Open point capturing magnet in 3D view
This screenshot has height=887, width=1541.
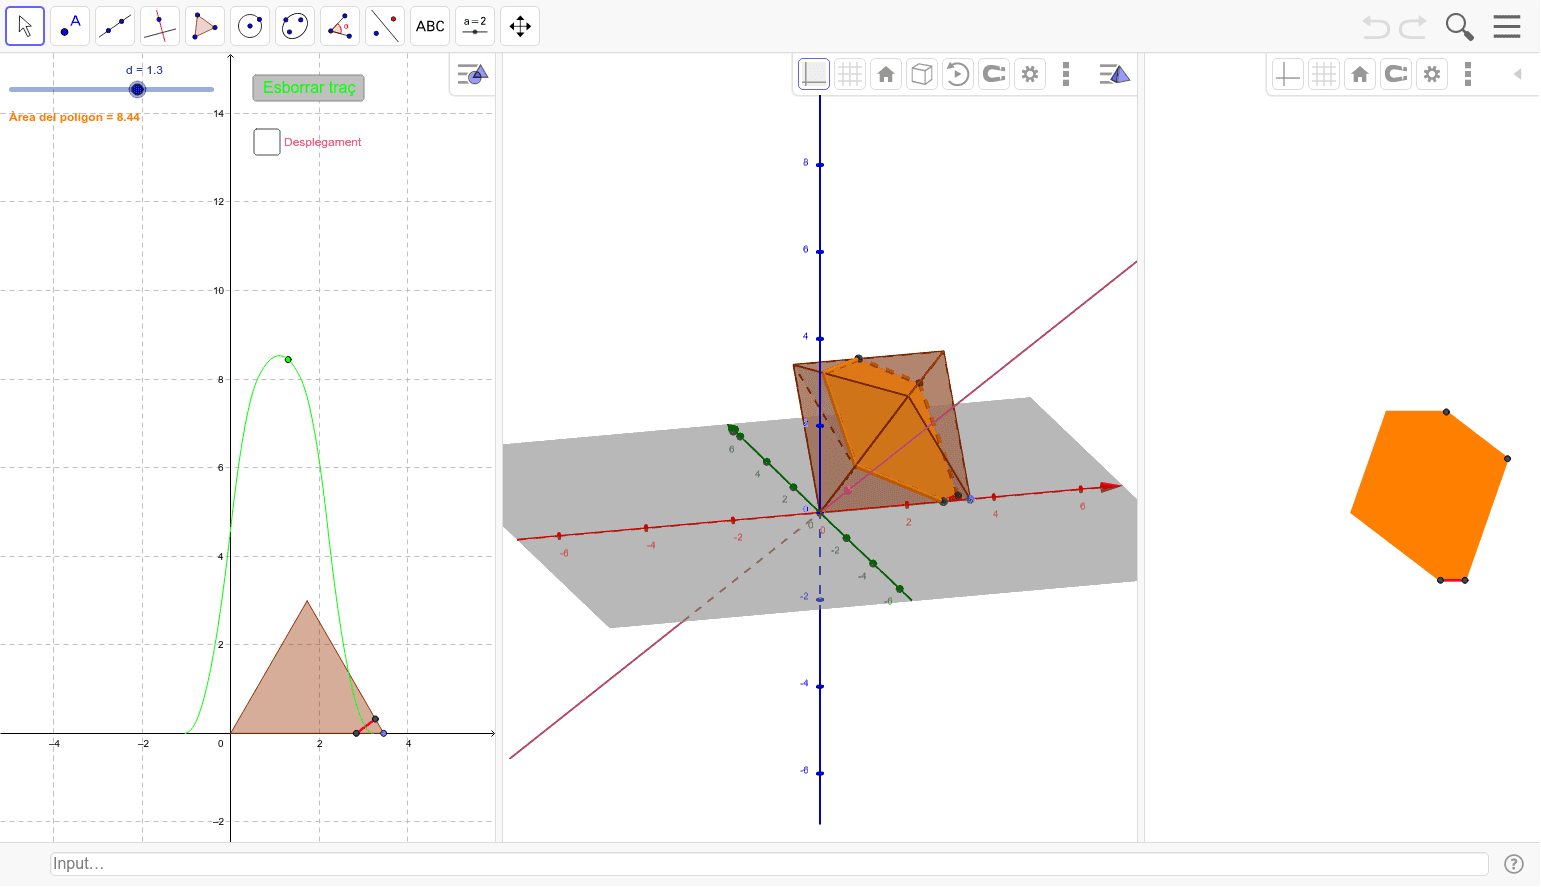point(994,74)
